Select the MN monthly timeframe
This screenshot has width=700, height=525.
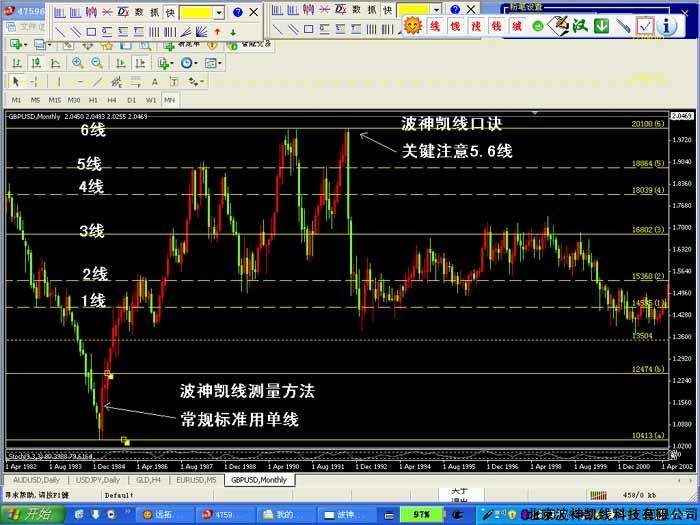(169, 100)
